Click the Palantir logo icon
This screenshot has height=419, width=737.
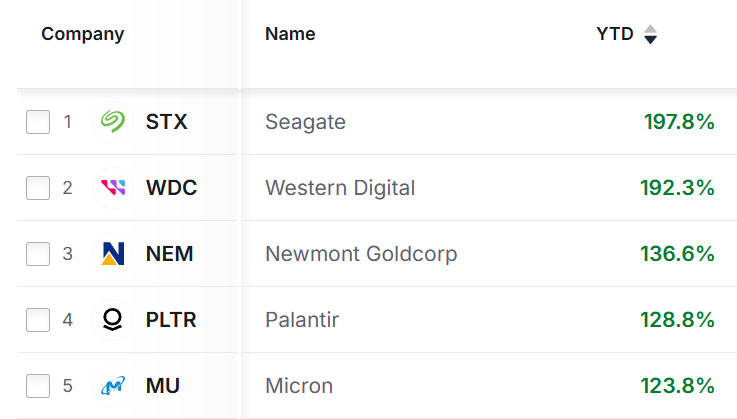(113, 320)
